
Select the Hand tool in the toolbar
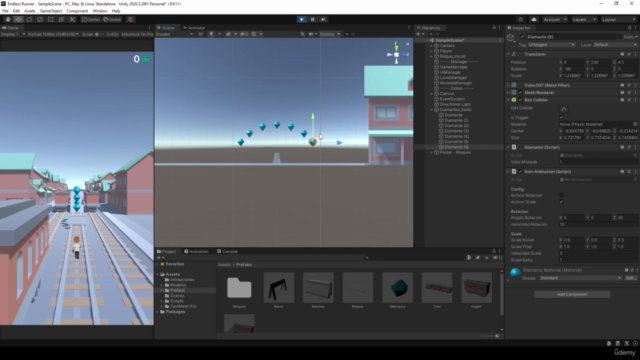click(x=8, y=19)
